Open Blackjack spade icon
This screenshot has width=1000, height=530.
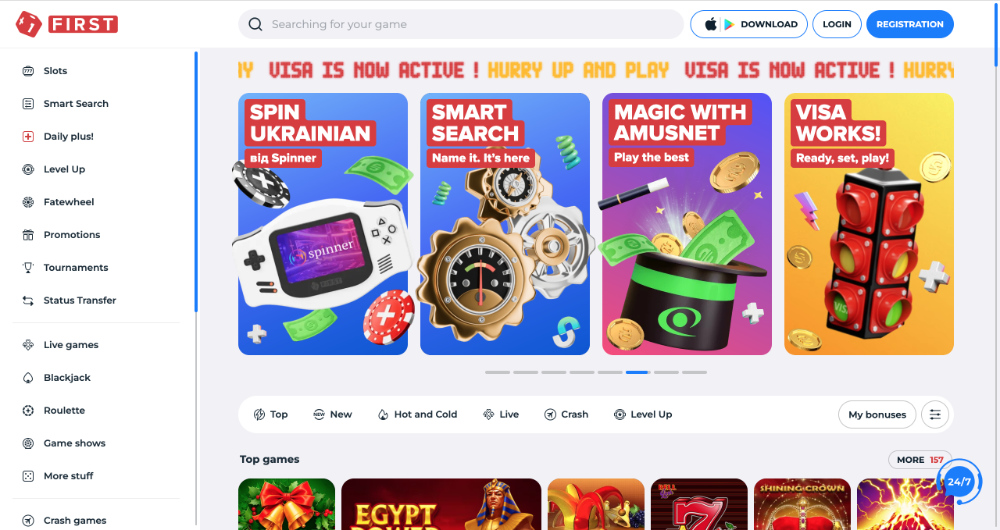[28, 378]
